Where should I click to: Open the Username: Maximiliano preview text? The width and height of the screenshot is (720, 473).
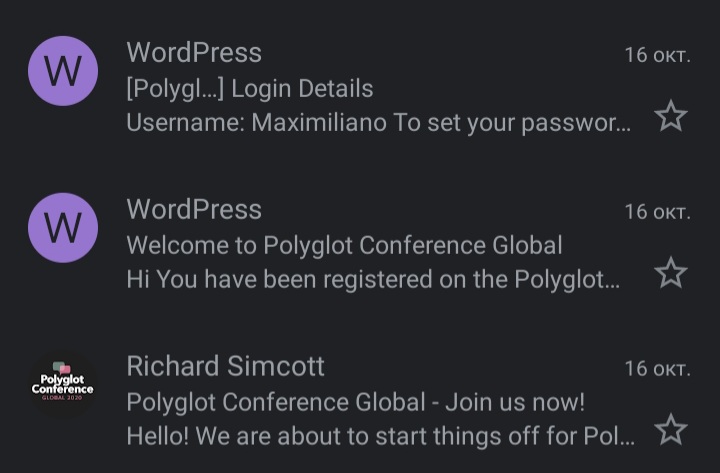pos(379,123)
